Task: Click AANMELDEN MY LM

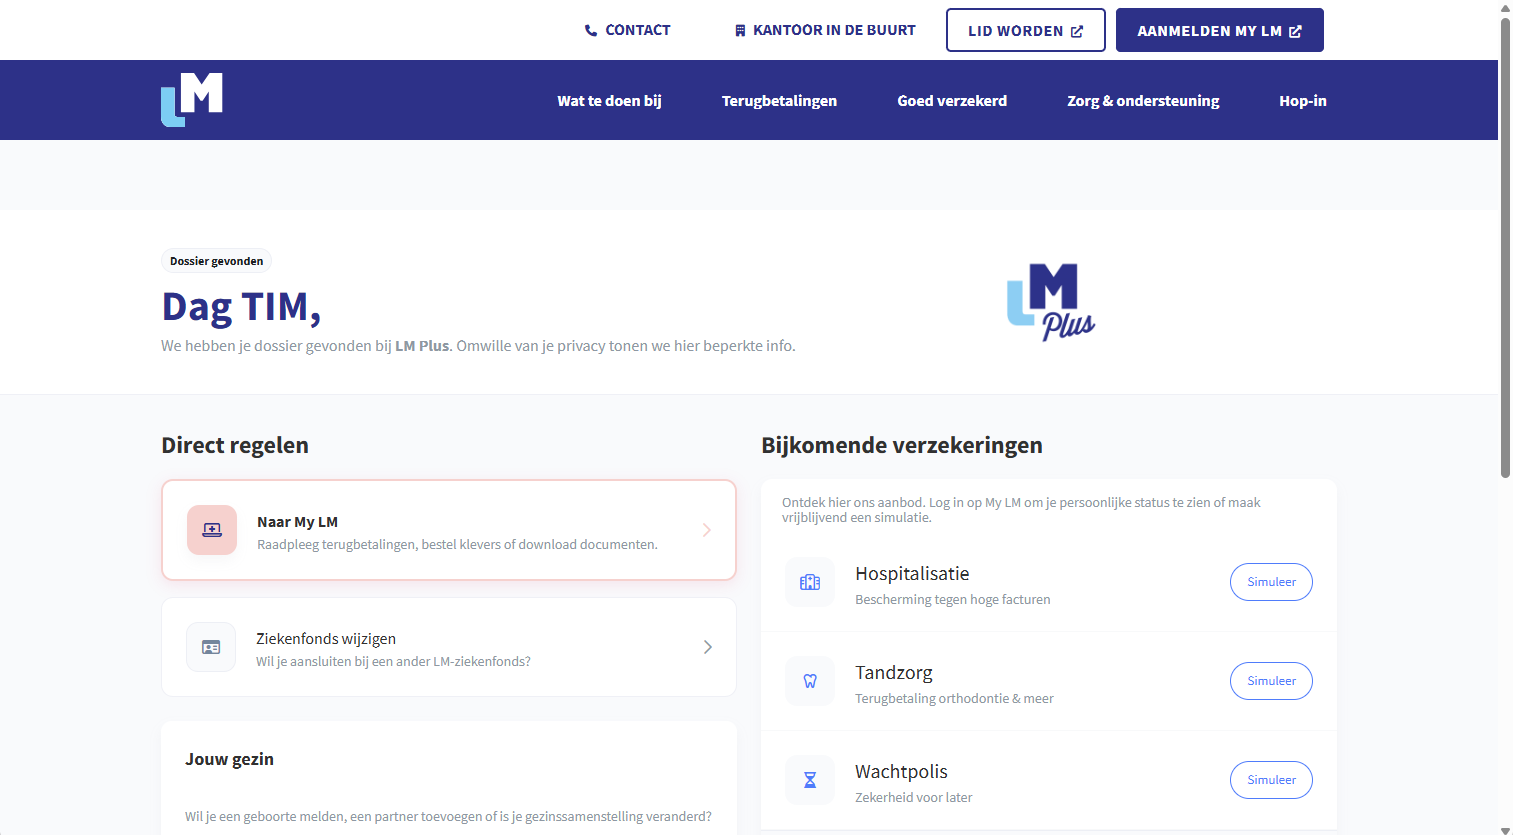Action: click(1219, 29)
